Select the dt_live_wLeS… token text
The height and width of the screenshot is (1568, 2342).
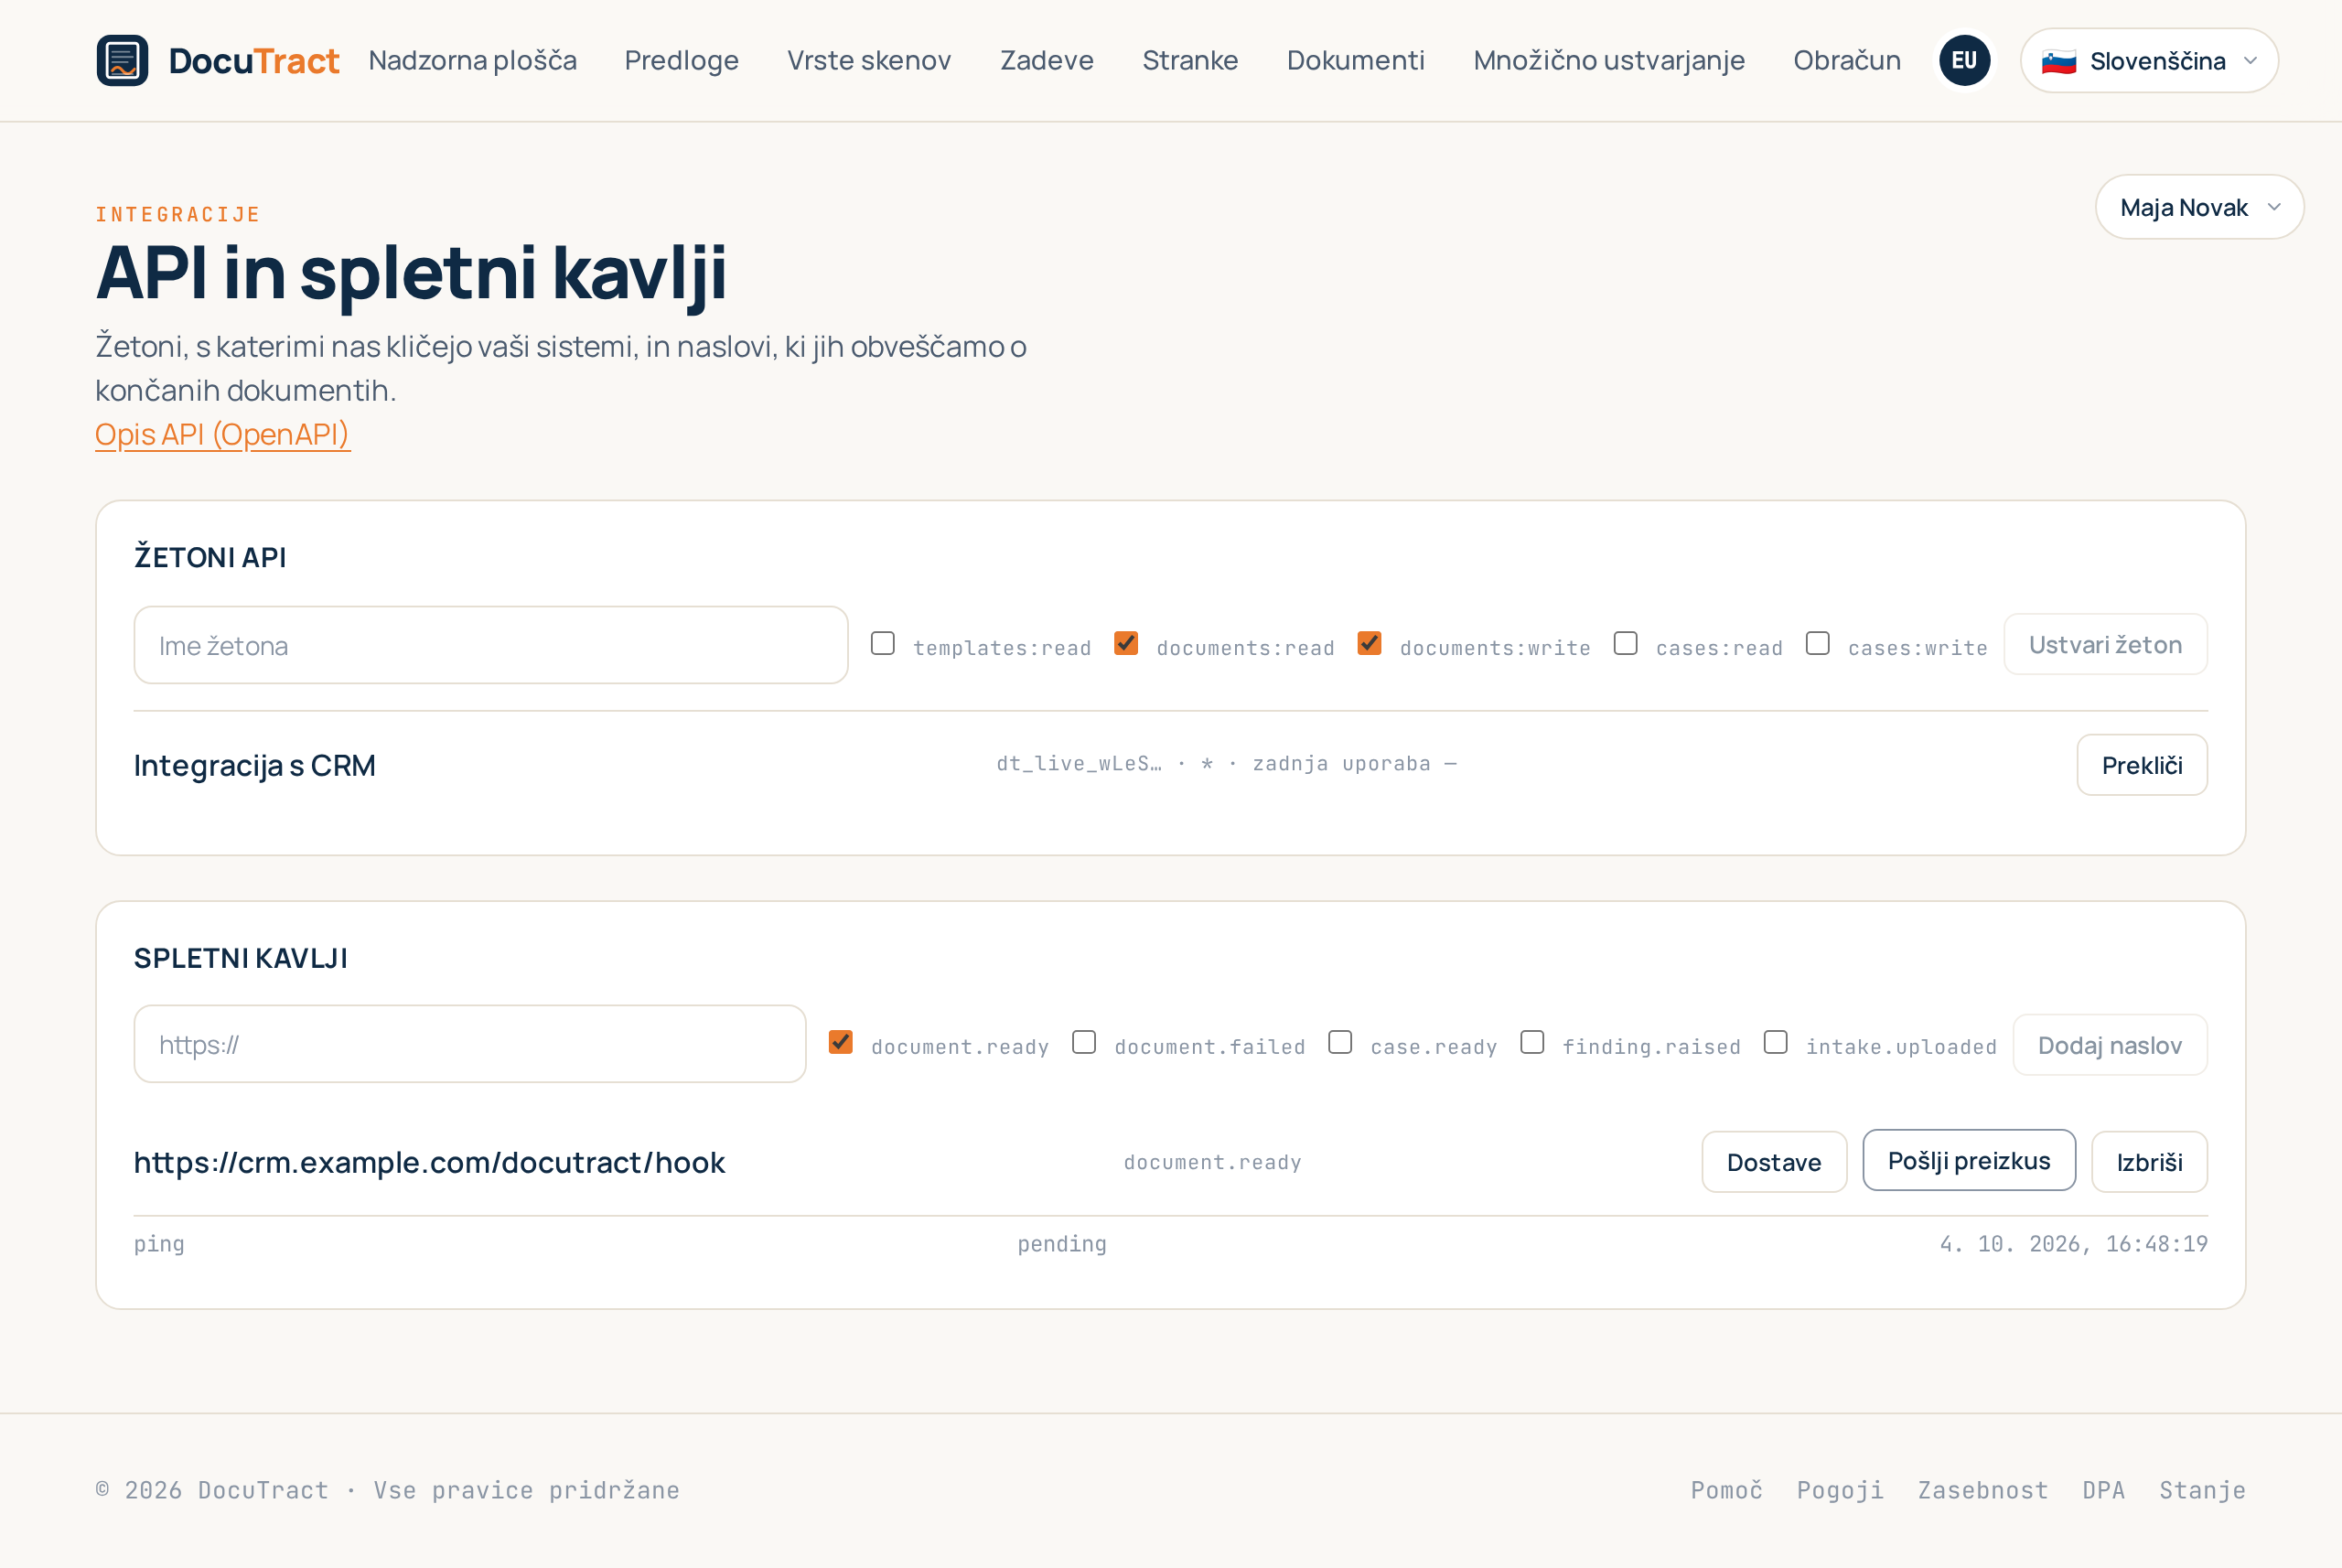coord(1079,763)
